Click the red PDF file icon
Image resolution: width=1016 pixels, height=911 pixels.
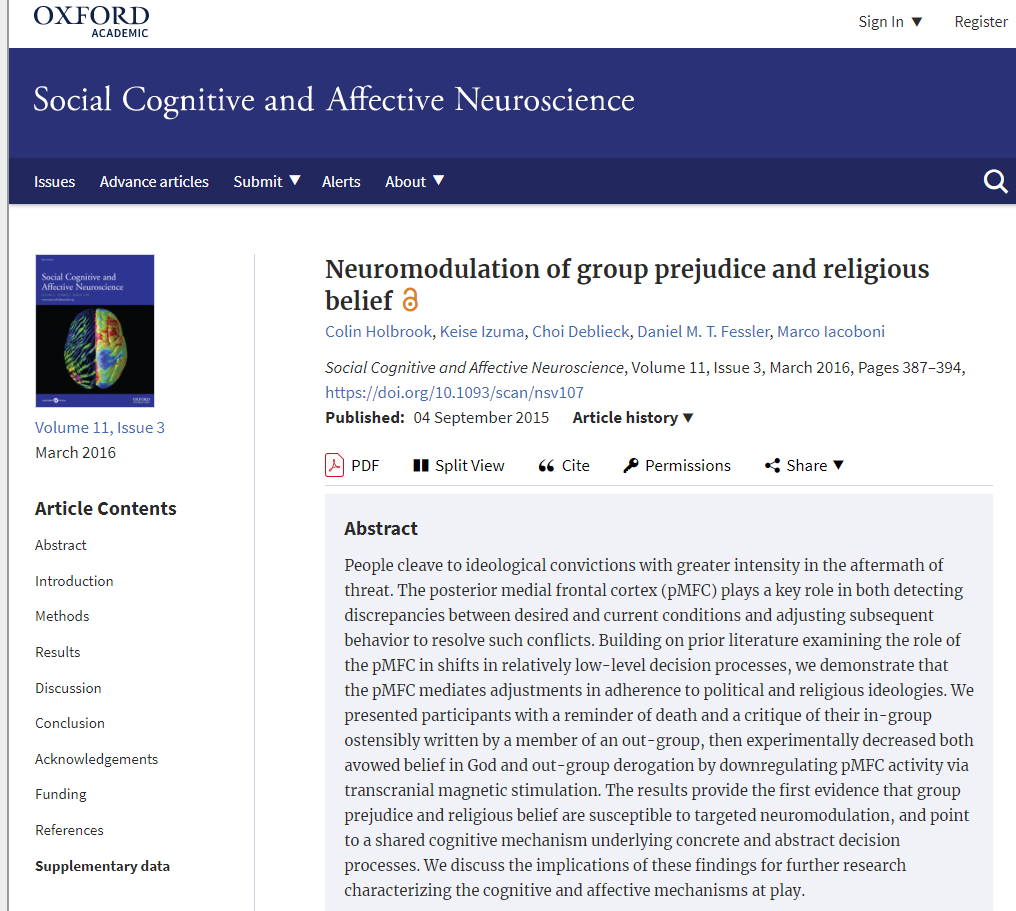(334, 465)
